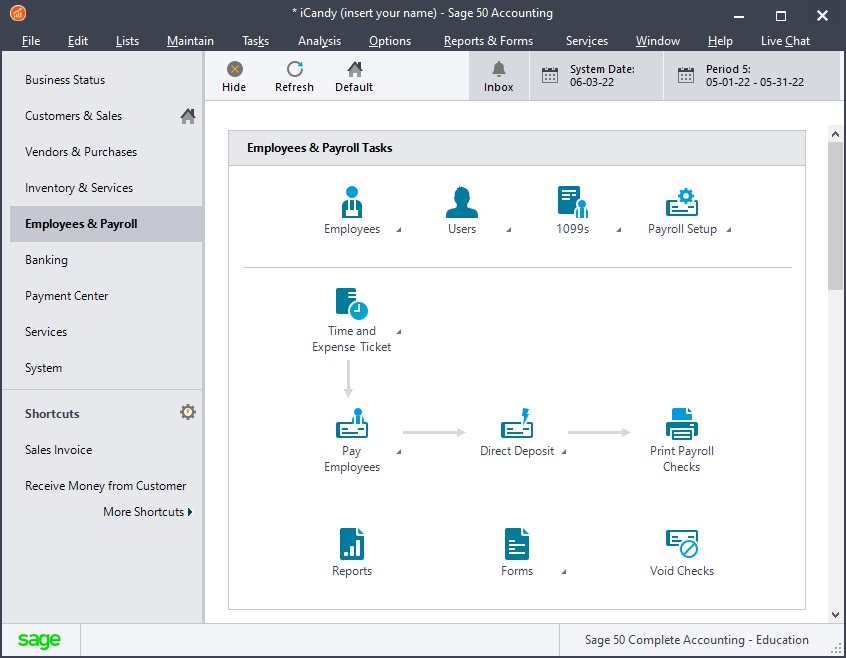Expand the Pay Employees dropdown arrow
This screenshot has height=658, width=846.
coord(399,452)
